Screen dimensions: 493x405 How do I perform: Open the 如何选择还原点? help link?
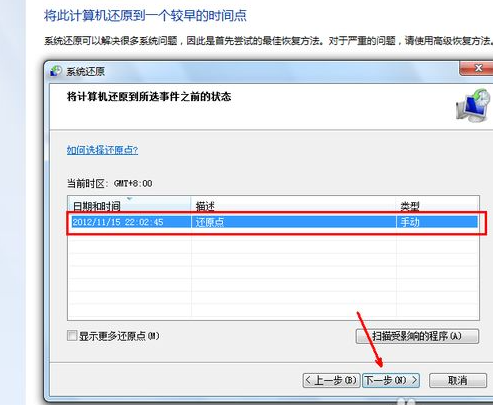click(102, 150)
